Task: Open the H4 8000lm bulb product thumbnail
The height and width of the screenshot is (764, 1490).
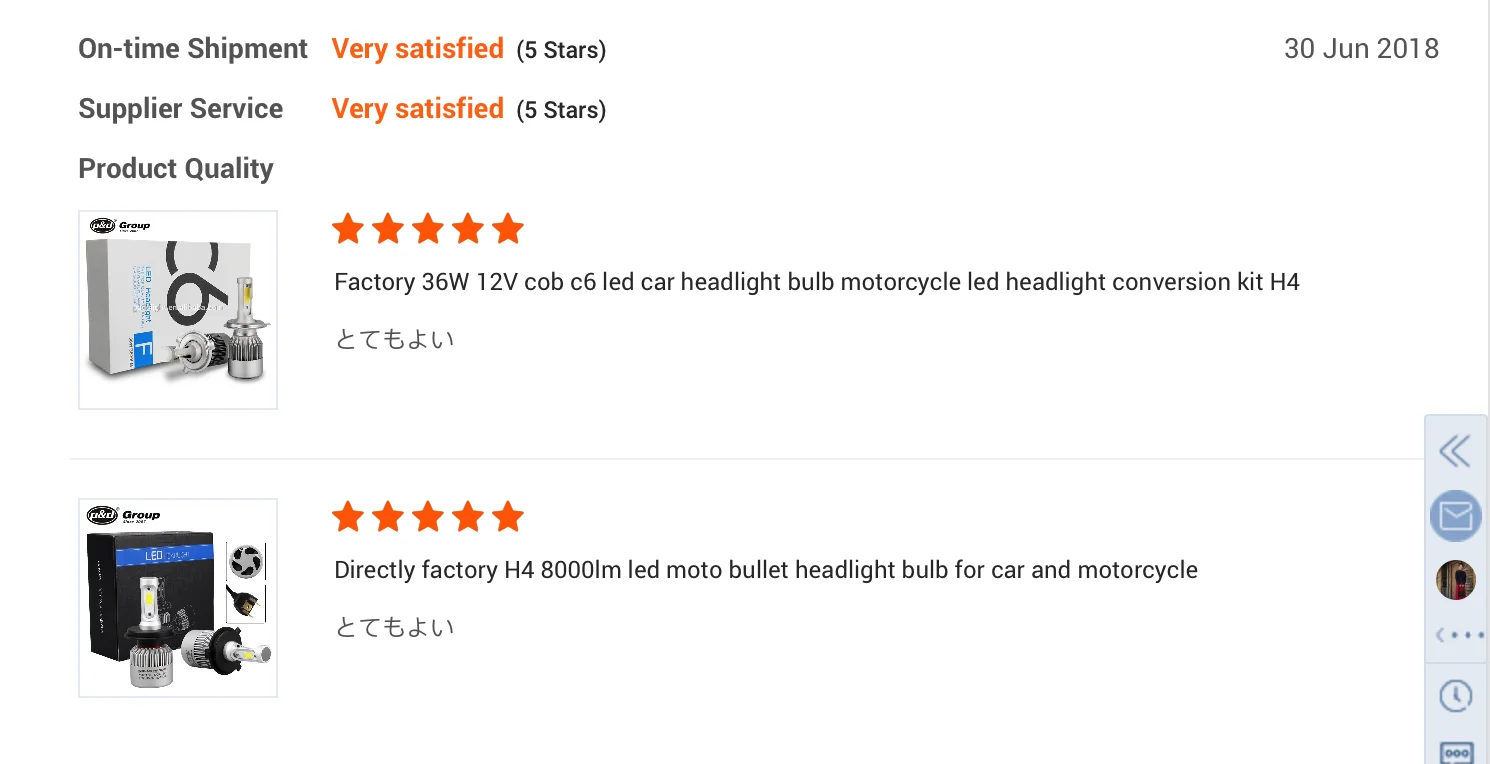Action: 178,597
